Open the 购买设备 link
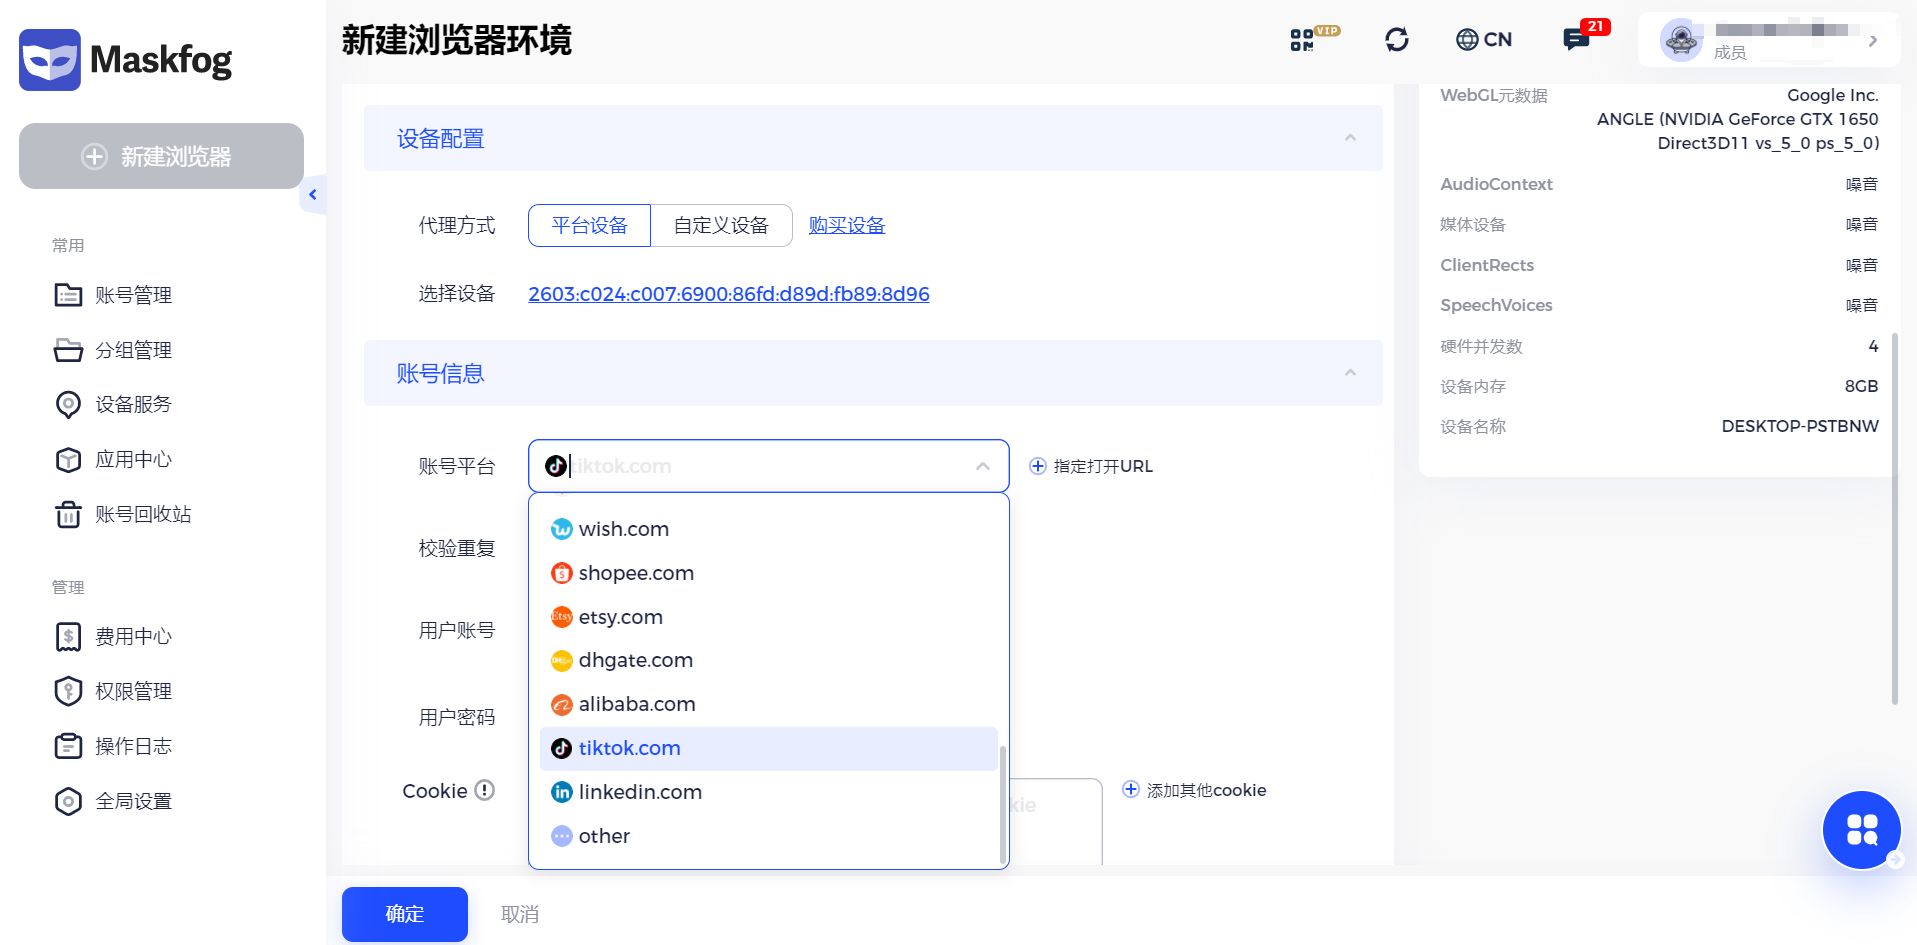 pyautogui.click(x=847, y=225)
